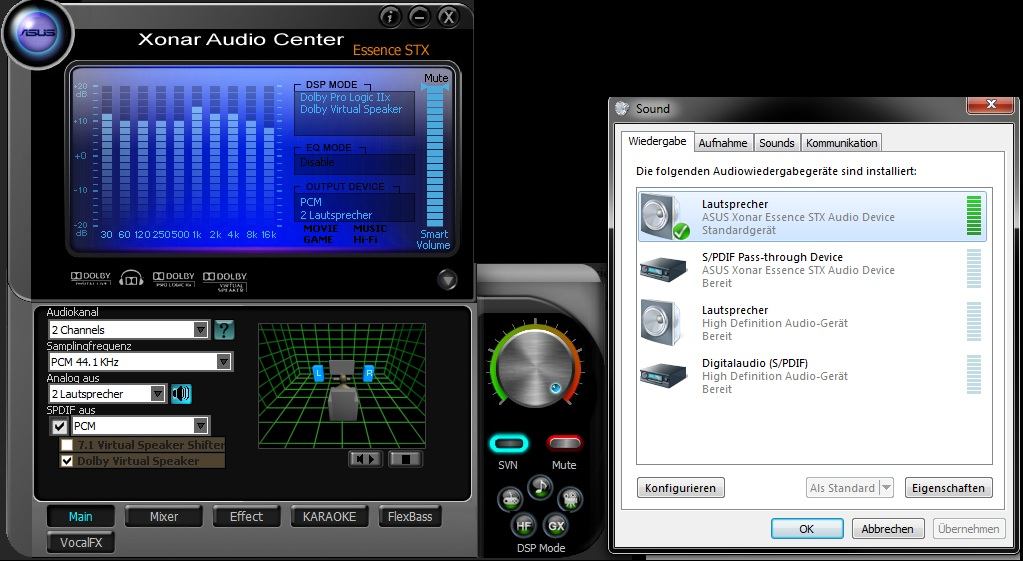Toggle the red Mute button

pos(564,444)
